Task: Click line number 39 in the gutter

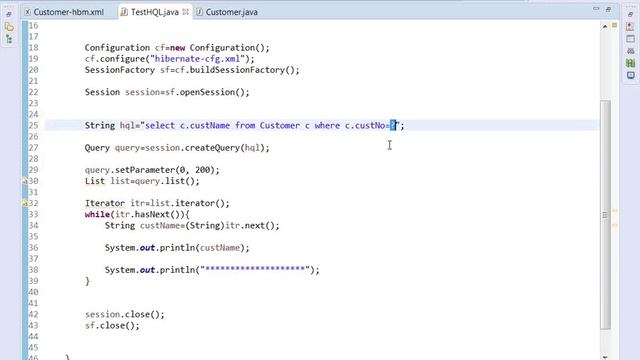Action: pos(33,281)
